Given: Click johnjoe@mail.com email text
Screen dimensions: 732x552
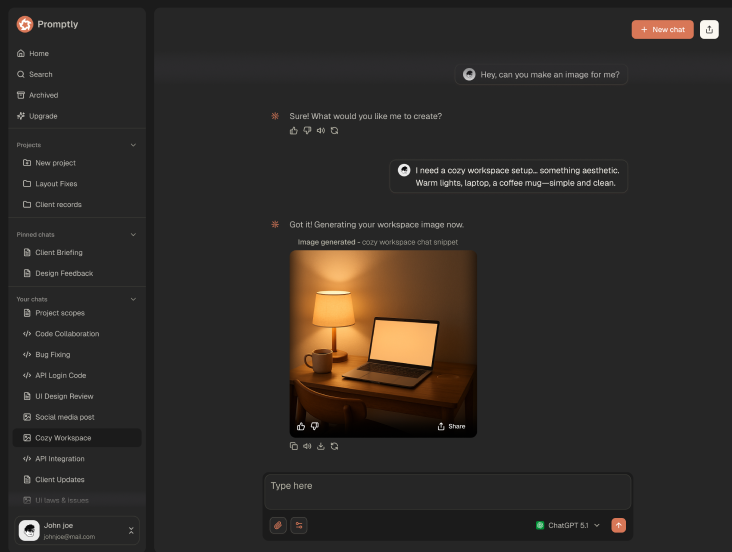Looking at the screenshot, I should tap(70, 537).
